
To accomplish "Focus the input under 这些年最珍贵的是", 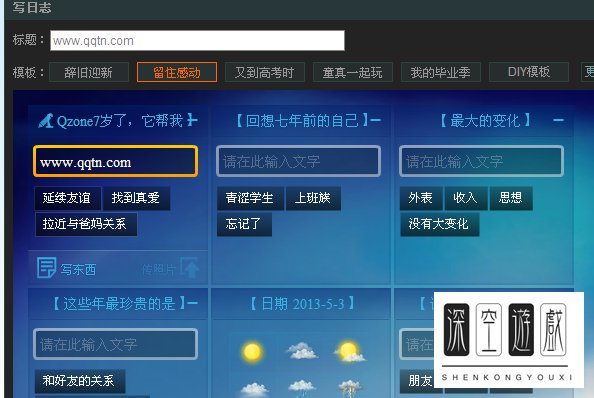I will 116,344.
